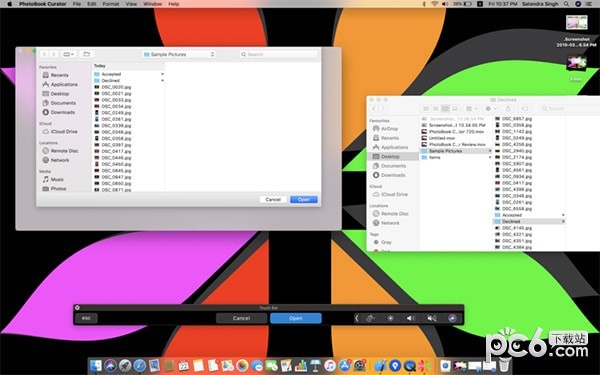This screenshot has width=600, height=375.
Task: Open view mode dropdown in Open dialog
Action: [x=68, y=54]
